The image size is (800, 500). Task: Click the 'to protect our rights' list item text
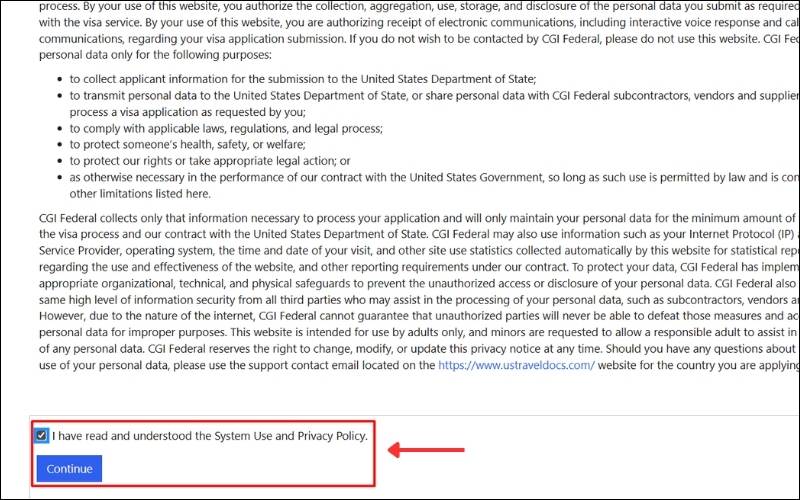(210, 161)
